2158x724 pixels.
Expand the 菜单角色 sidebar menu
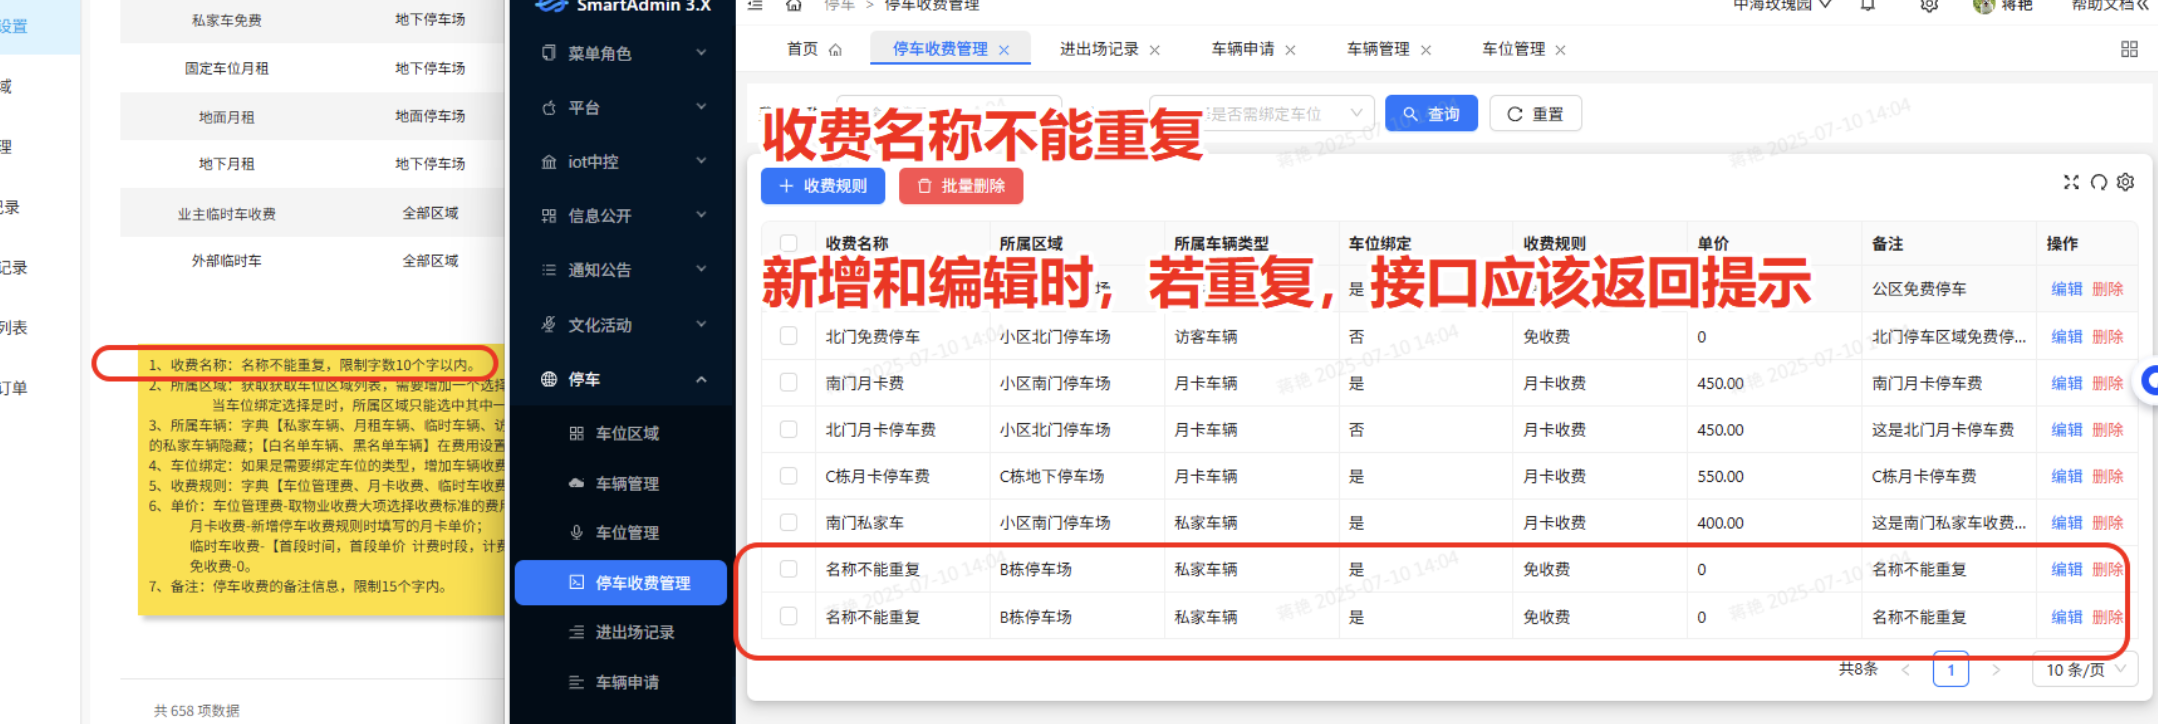coord(624,53)
